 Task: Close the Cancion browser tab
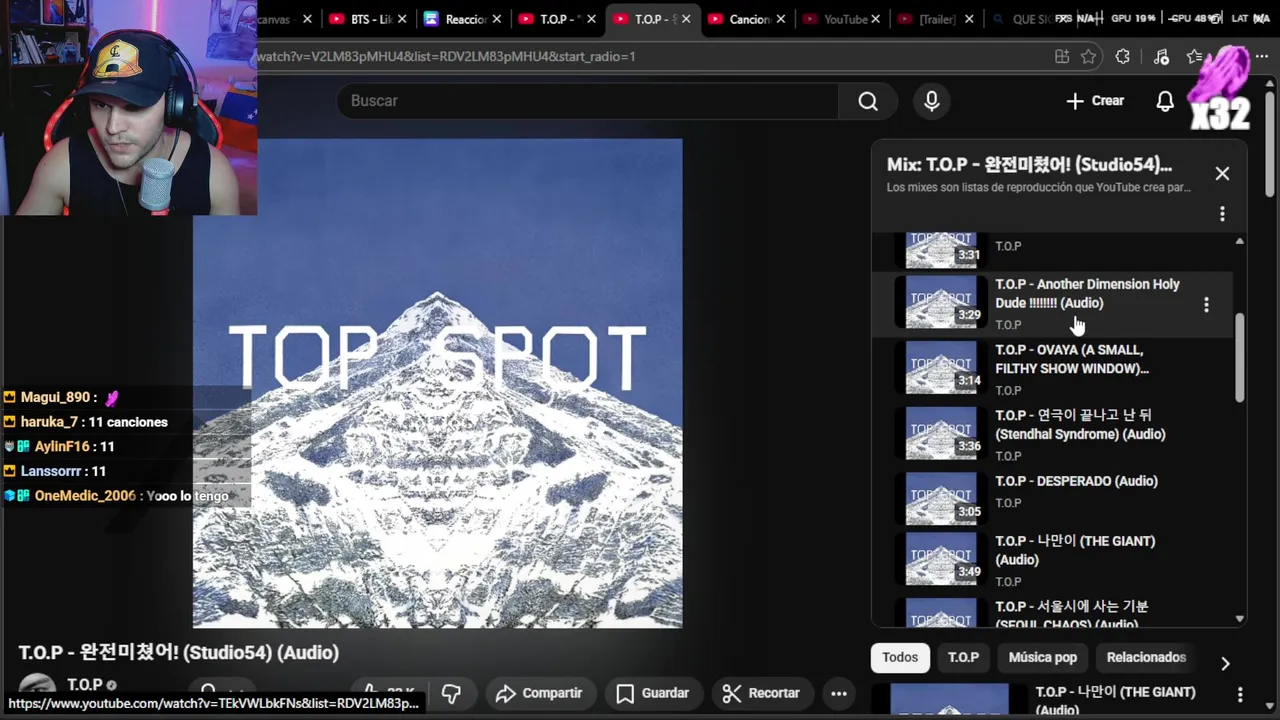click(781, 19)
